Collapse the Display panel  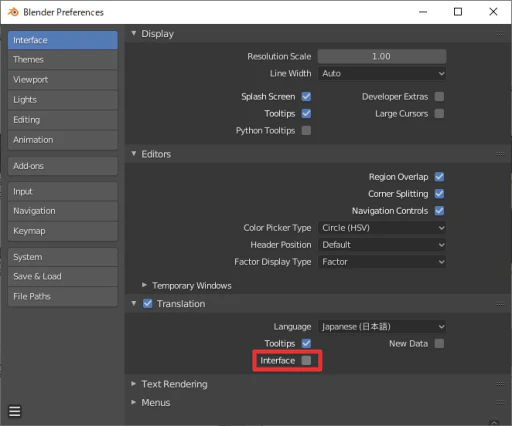[134, 33]
